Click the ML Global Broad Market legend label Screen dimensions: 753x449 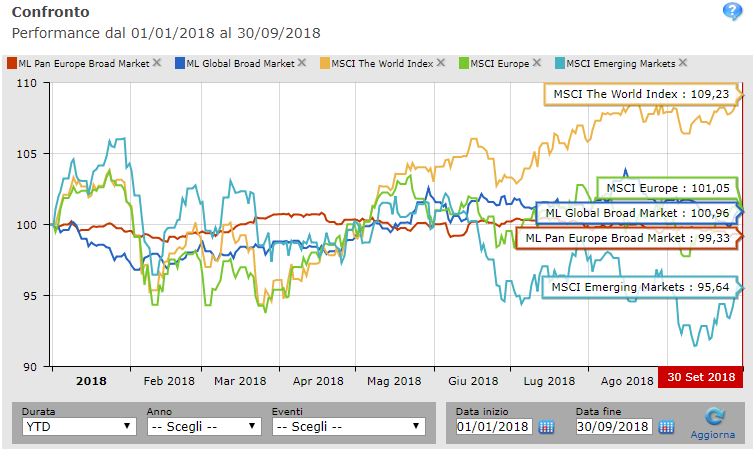(240, 63)
